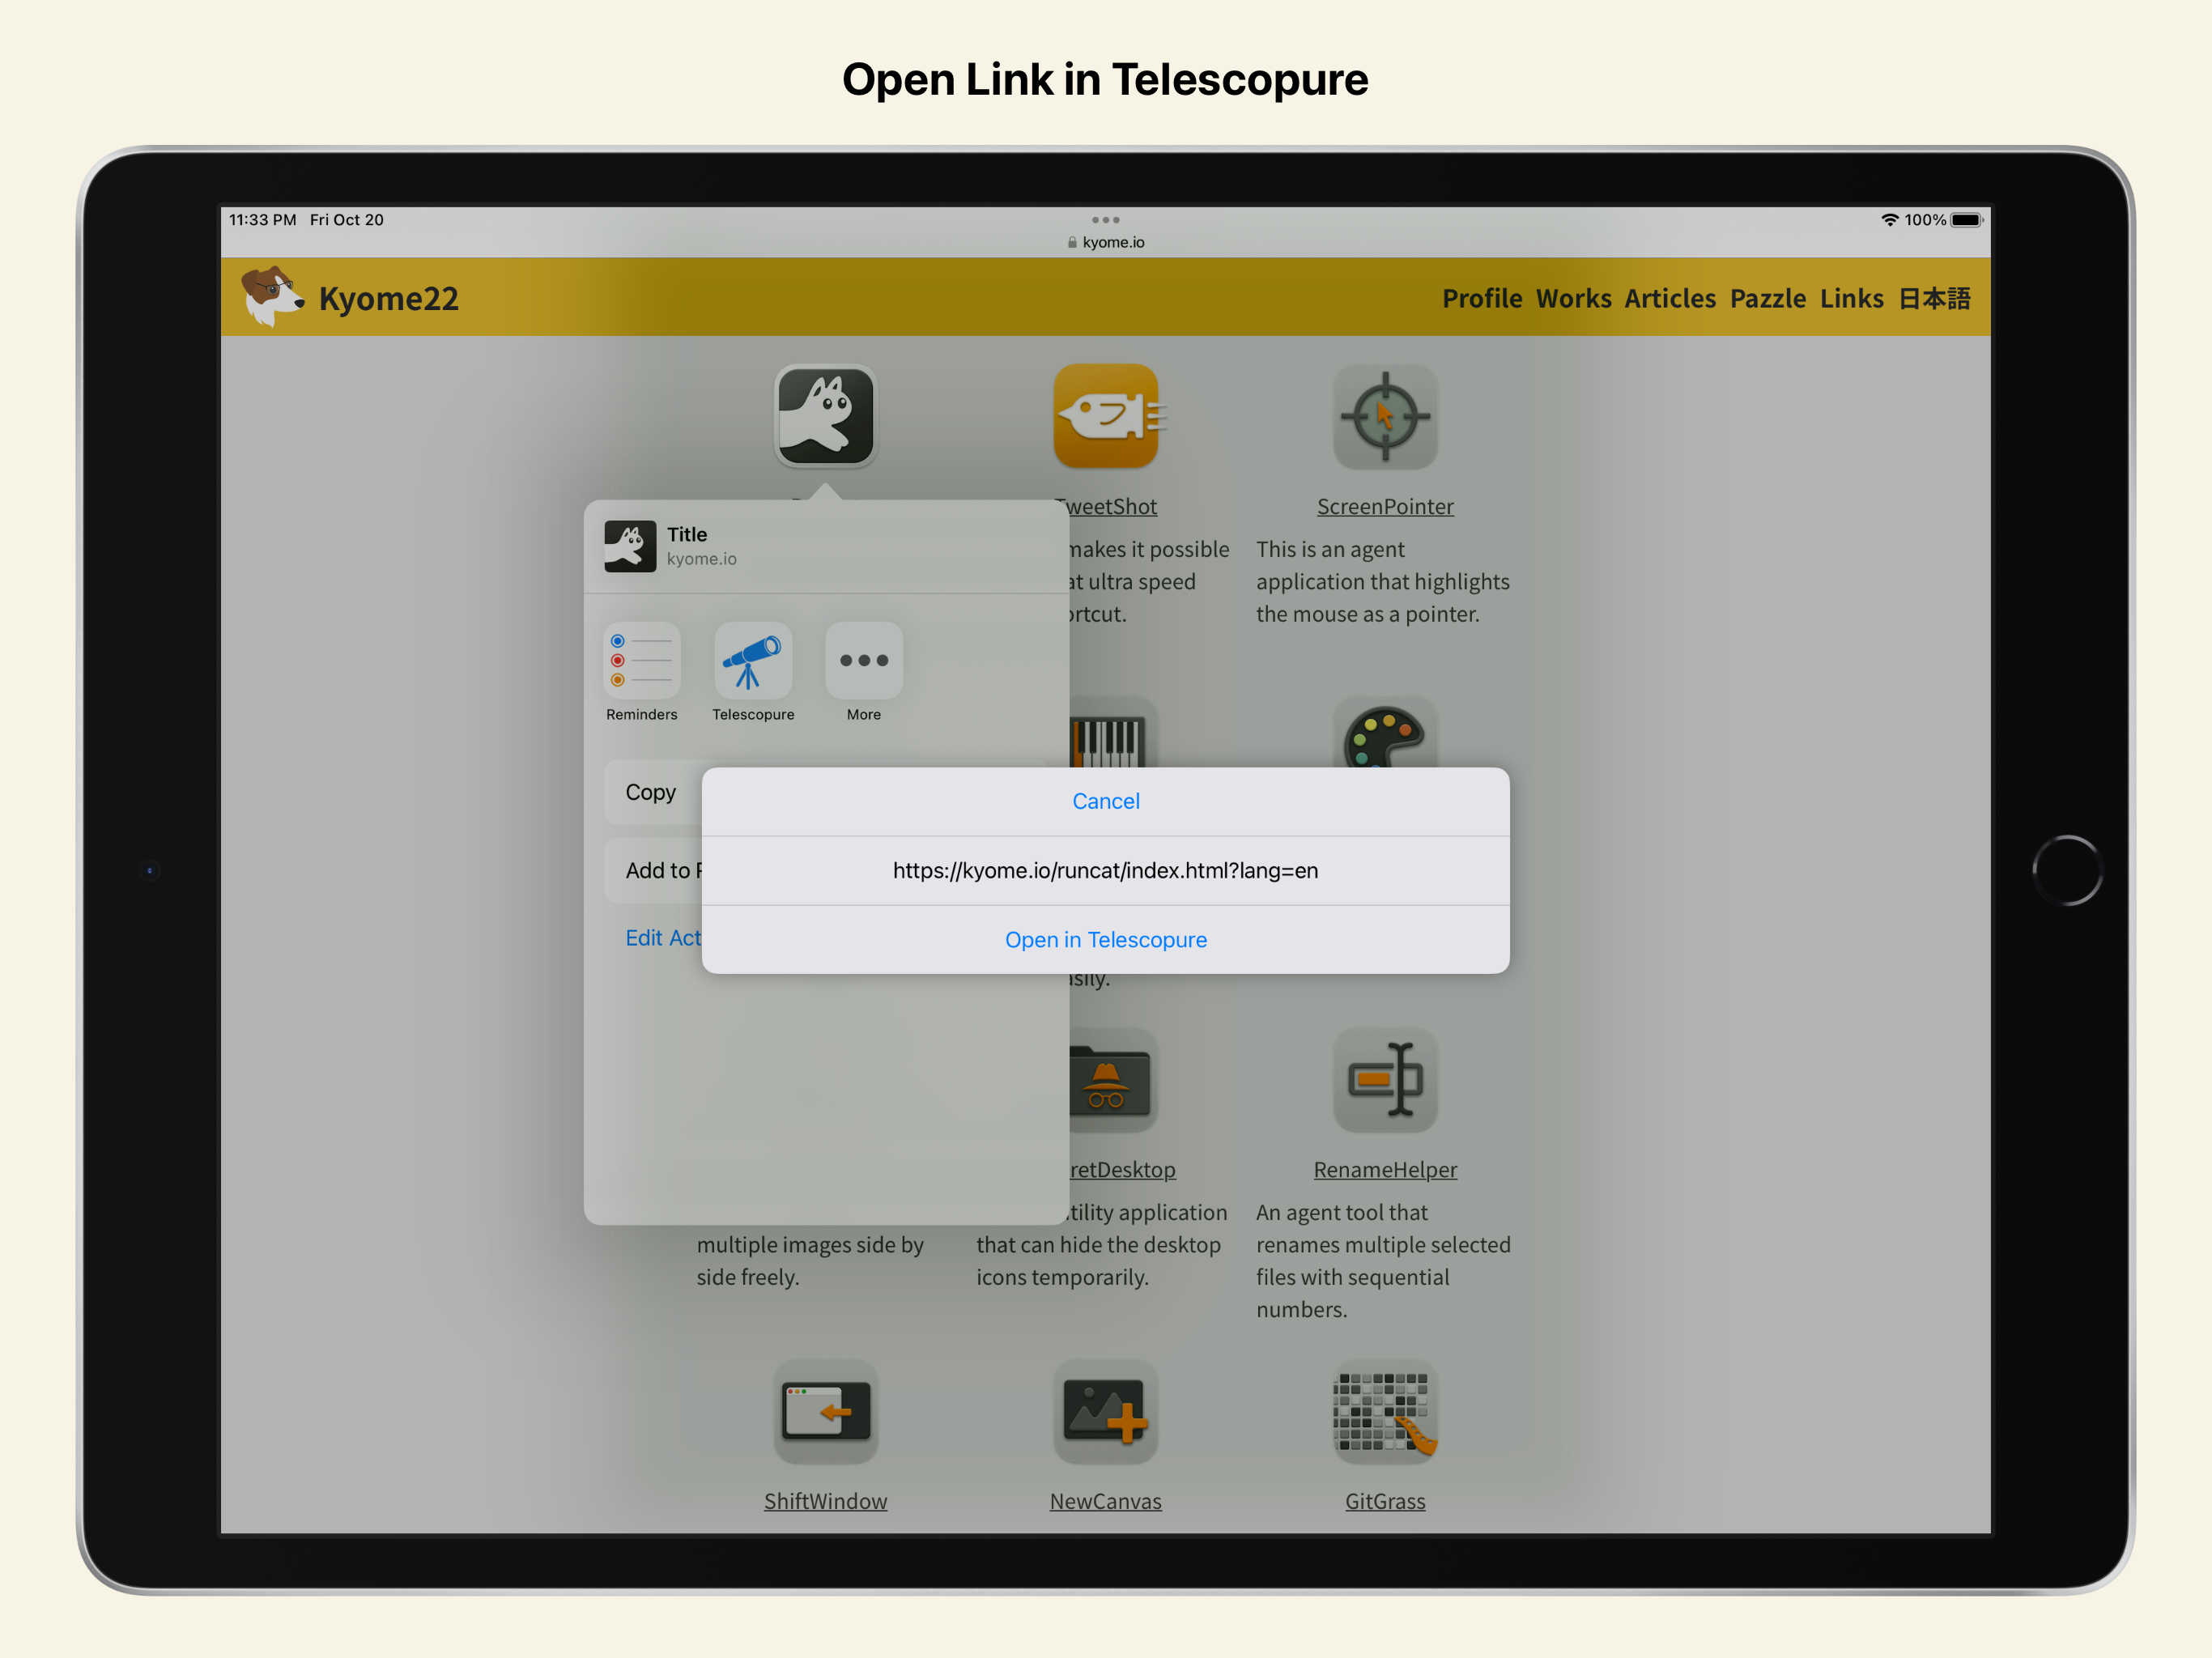Image resolution: width=2212 pixels, height=1658 pixels.
Task: Tap Copy action in share sheet
Action: [652, 792]
